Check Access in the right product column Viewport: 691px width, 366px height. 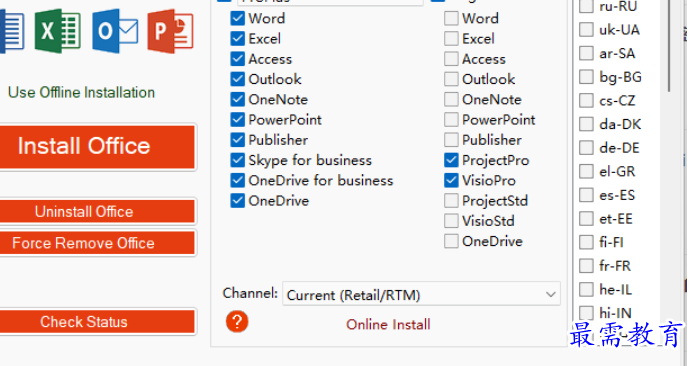(451, 59)
